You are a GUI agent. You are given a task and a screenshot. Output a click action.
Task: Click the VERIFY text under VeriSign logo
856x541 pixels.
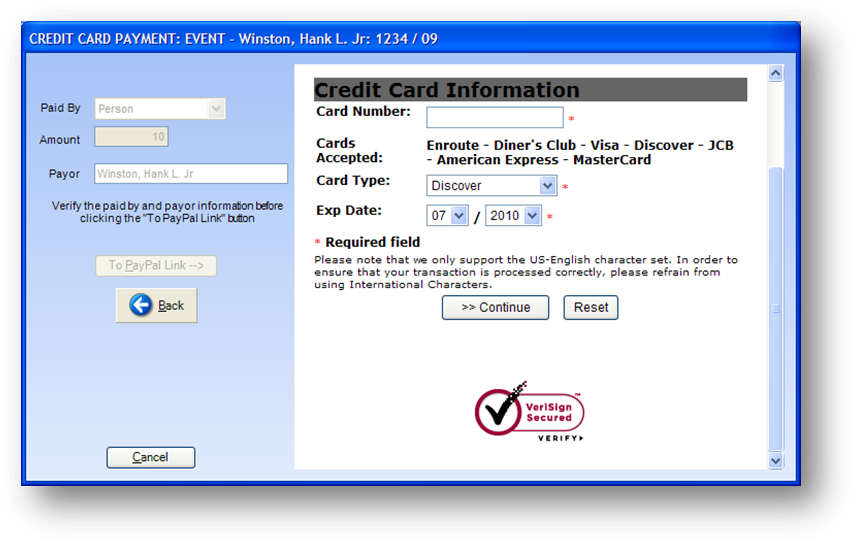coord(561,438)
